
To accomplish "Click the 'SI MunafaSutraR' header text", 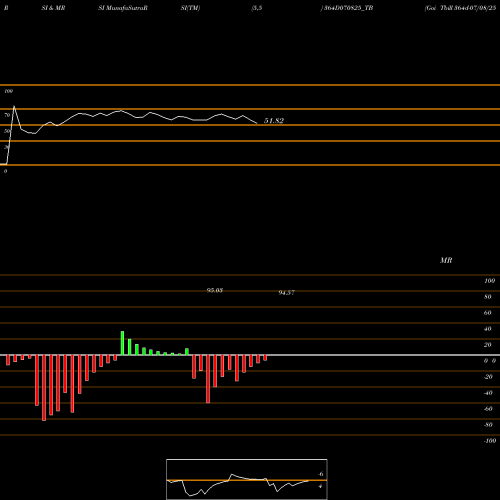I will tap(123, 8).
